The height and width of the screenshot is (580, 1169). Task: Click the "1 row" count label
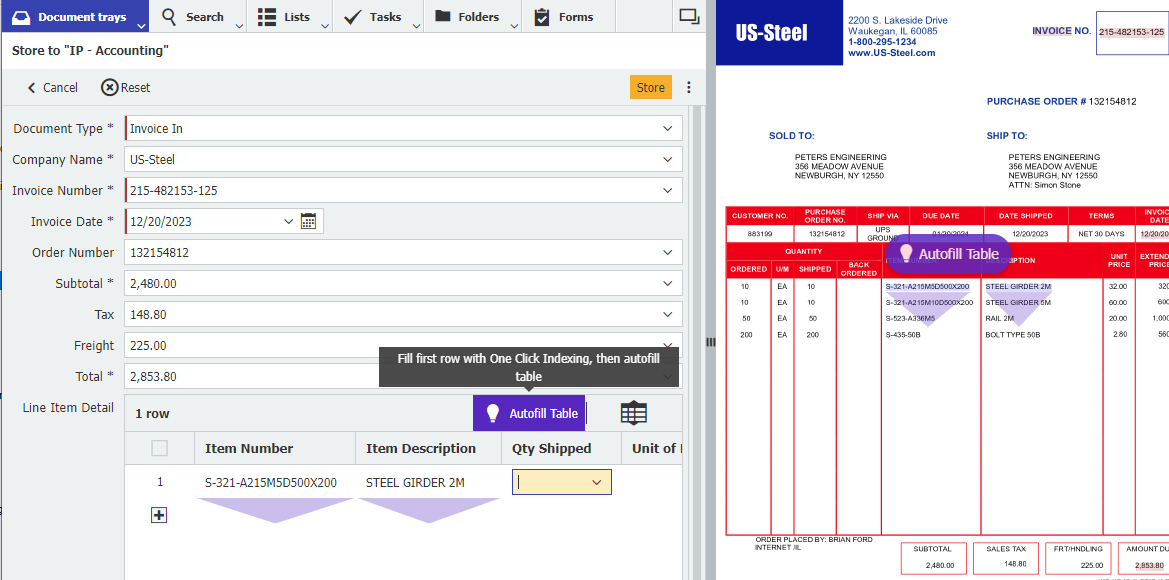[153, 413]
